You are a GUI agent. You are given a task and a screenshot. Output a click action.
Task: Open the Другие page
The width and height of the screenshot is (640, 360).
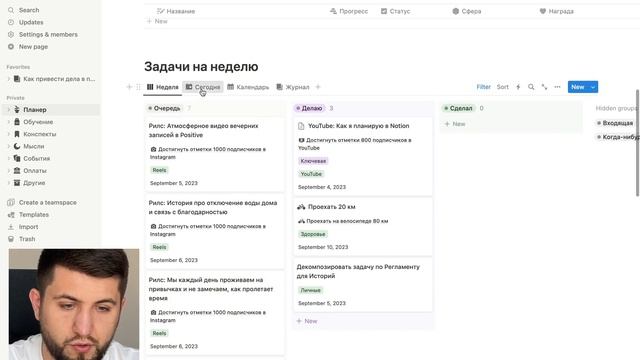[34, 183]
